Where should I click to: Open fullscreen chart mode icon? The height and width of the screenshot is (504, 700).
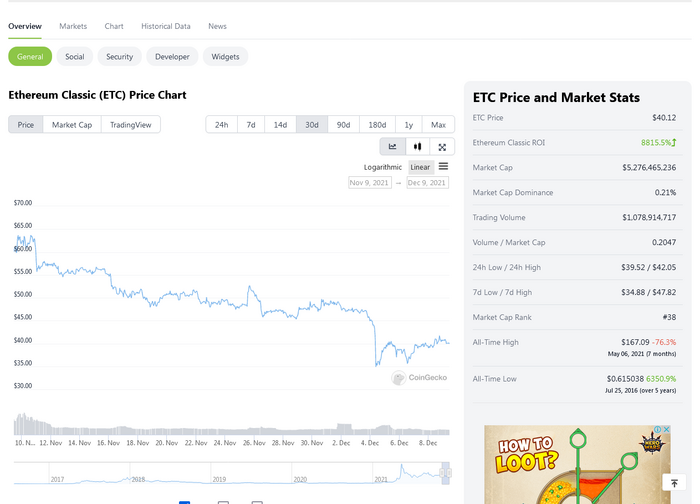pos(441,146)
